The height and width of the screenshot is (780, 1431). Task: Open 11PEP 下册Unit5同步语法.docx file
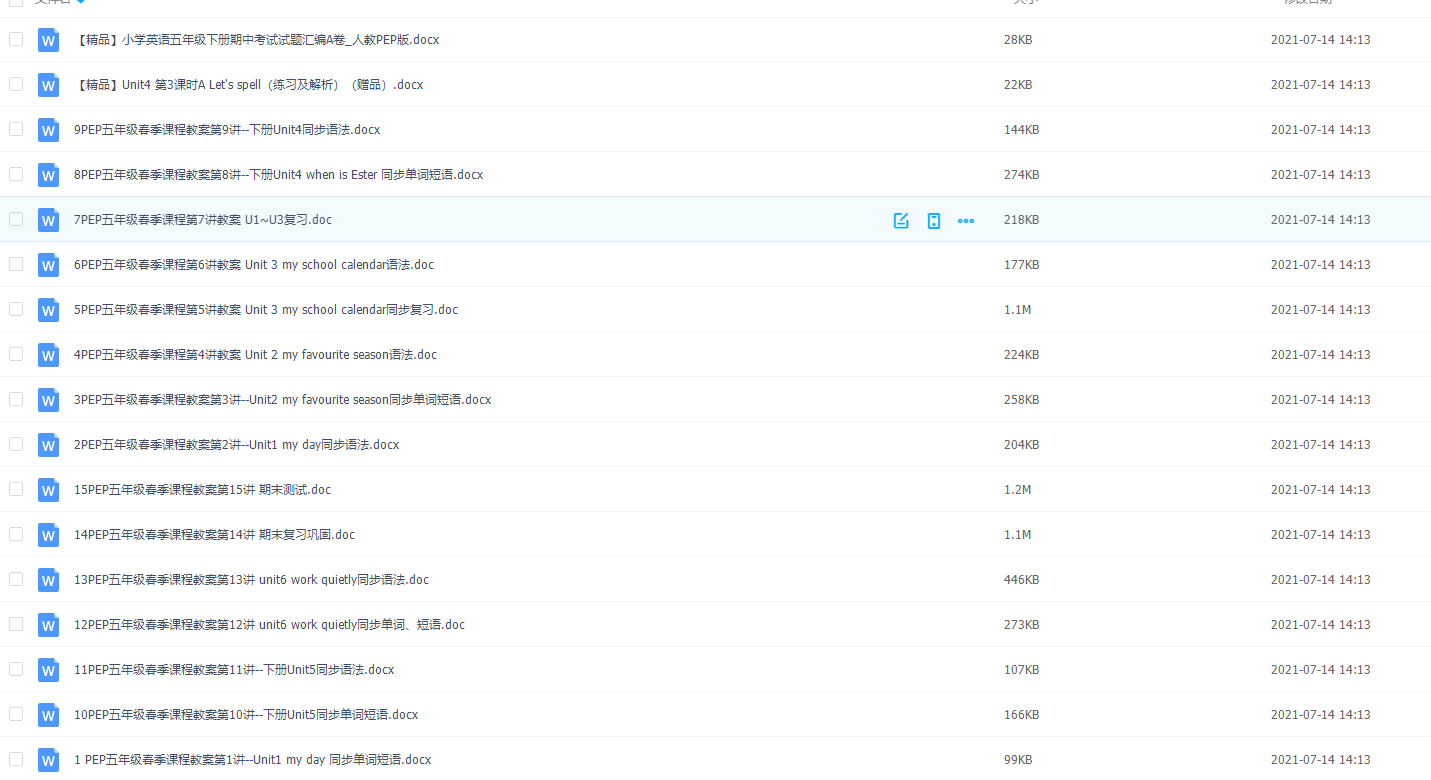tap(234, 670)
